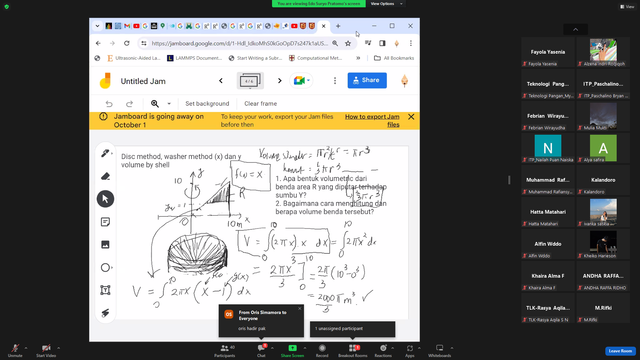This screenshot has height=360, width=640.
Task: Redo the action in Jamboard
Action: [x=129, y=104]
